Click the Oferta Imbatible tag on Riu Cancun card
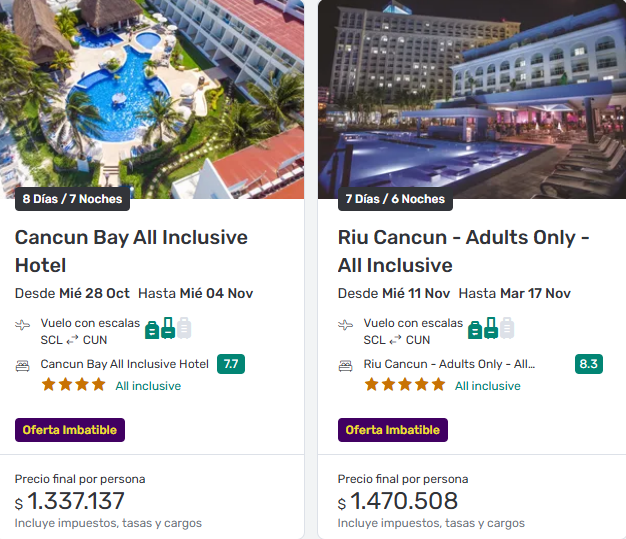The image size is (626, 539). coord(393,430)
